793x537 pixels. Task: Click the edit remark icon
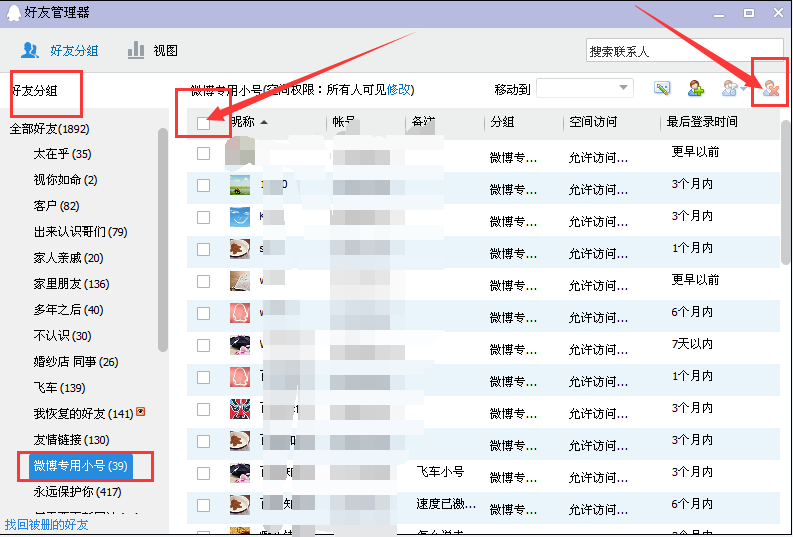pyautogui.click(x=662, y=89)
